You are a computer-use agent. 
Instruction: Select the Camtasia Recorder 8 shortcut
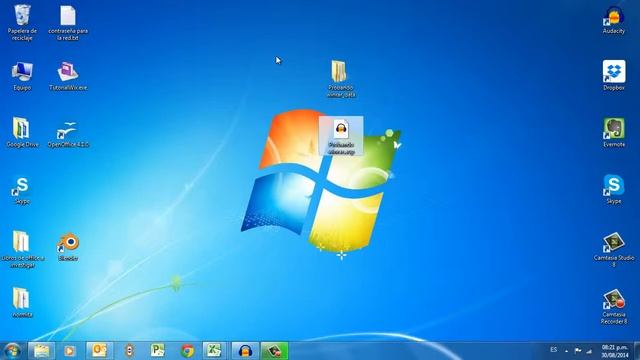613,307
